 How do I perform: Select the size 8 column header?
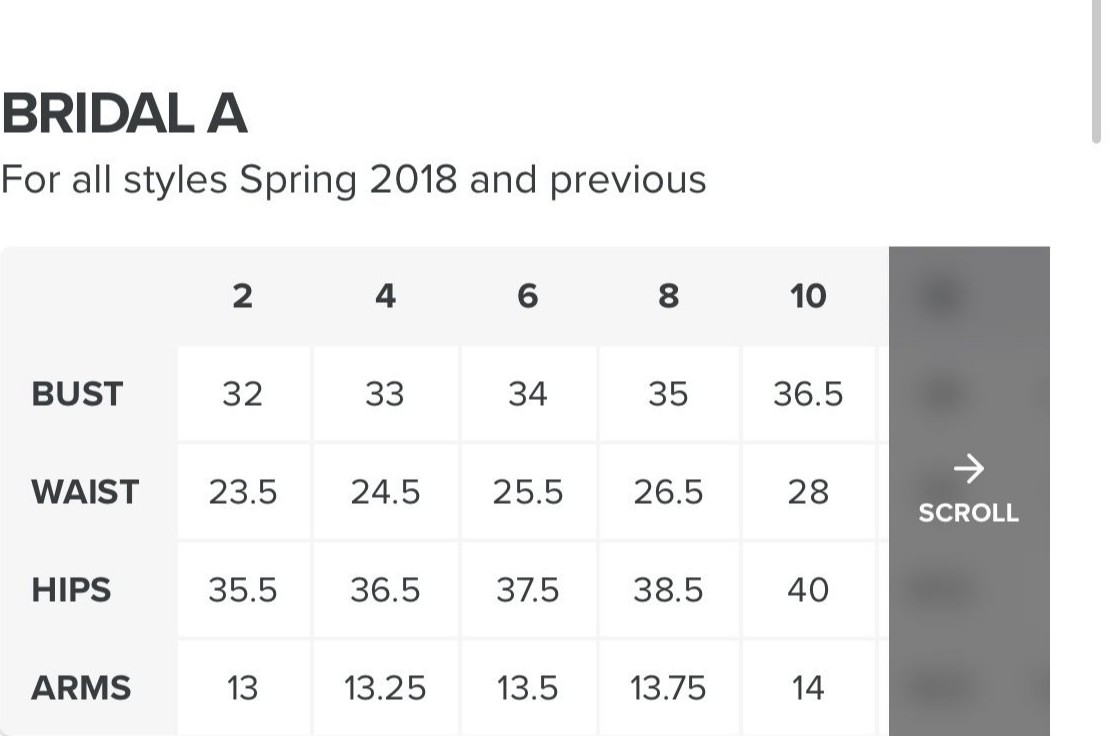coord(668,296)
